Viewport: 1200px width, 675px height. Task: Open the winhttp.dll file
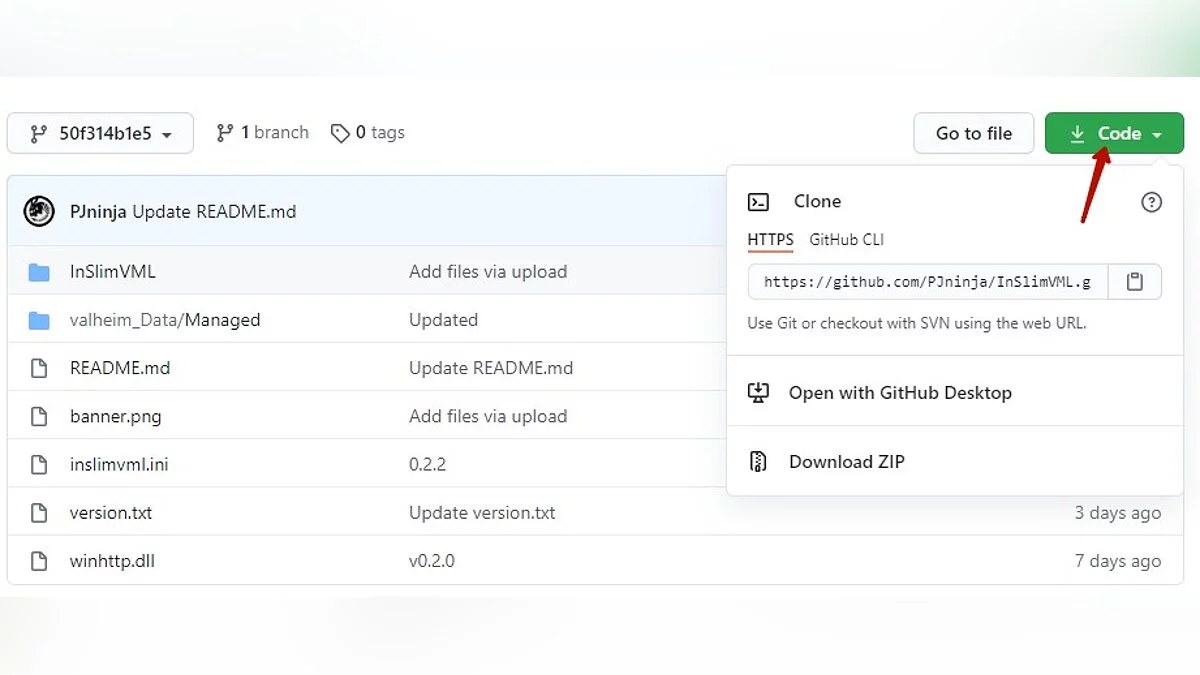(x=112, y=561)
